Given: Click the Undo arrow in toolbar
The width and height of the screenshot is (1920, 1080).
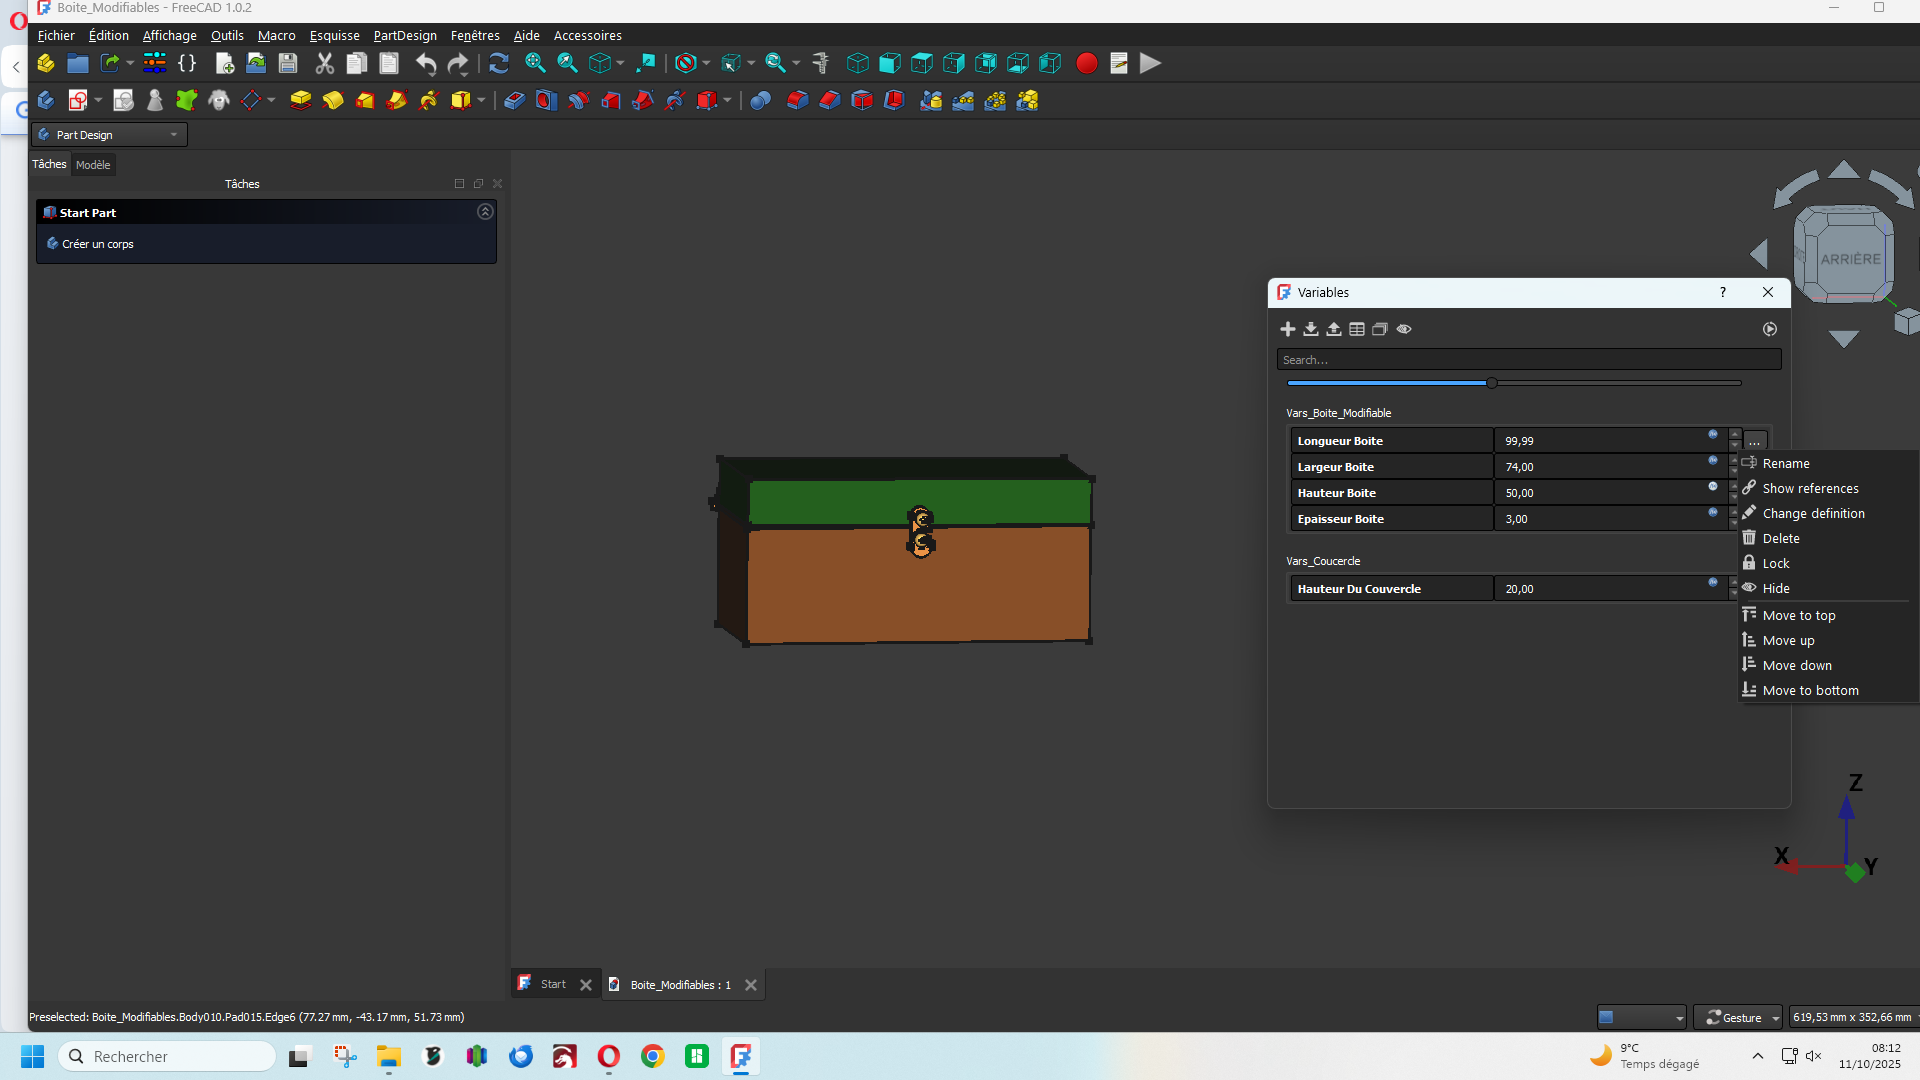Looking at the screenshot, I should (426, 64).
